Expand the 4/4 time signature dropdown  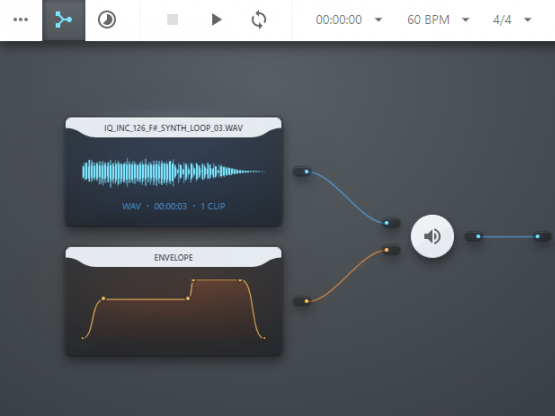(528, 20)
